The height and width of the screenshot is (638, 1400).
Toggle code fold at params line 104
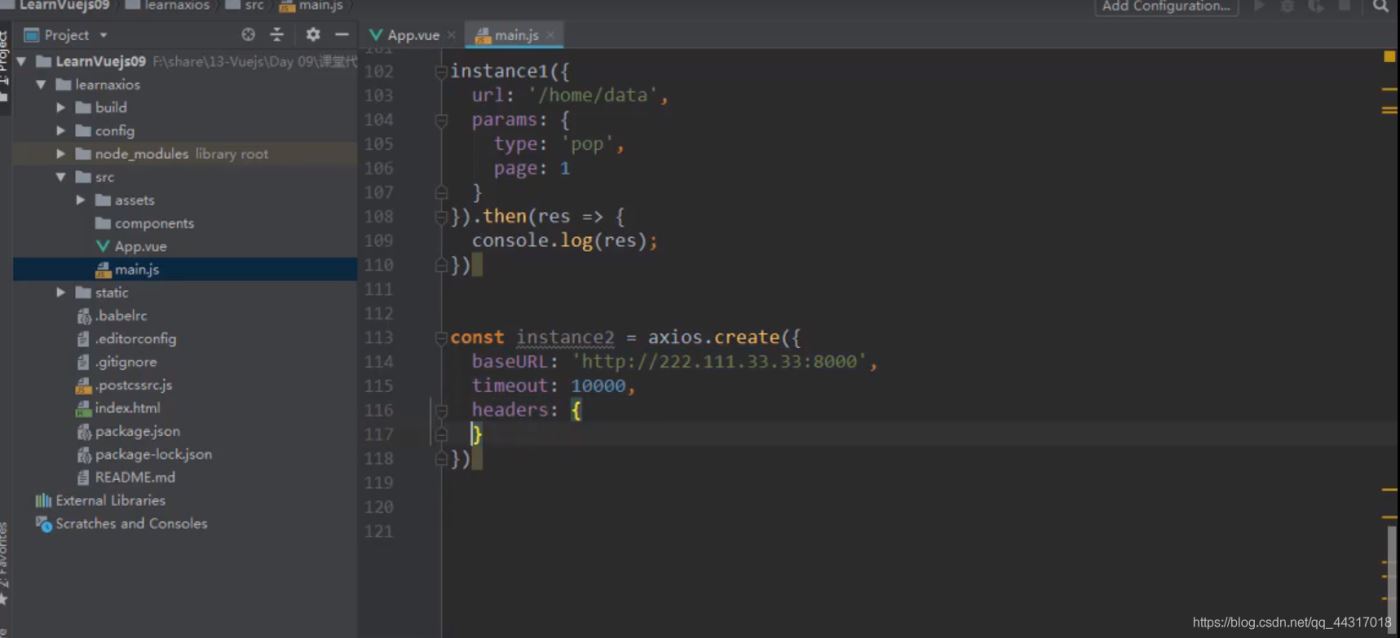click(441, 120)
